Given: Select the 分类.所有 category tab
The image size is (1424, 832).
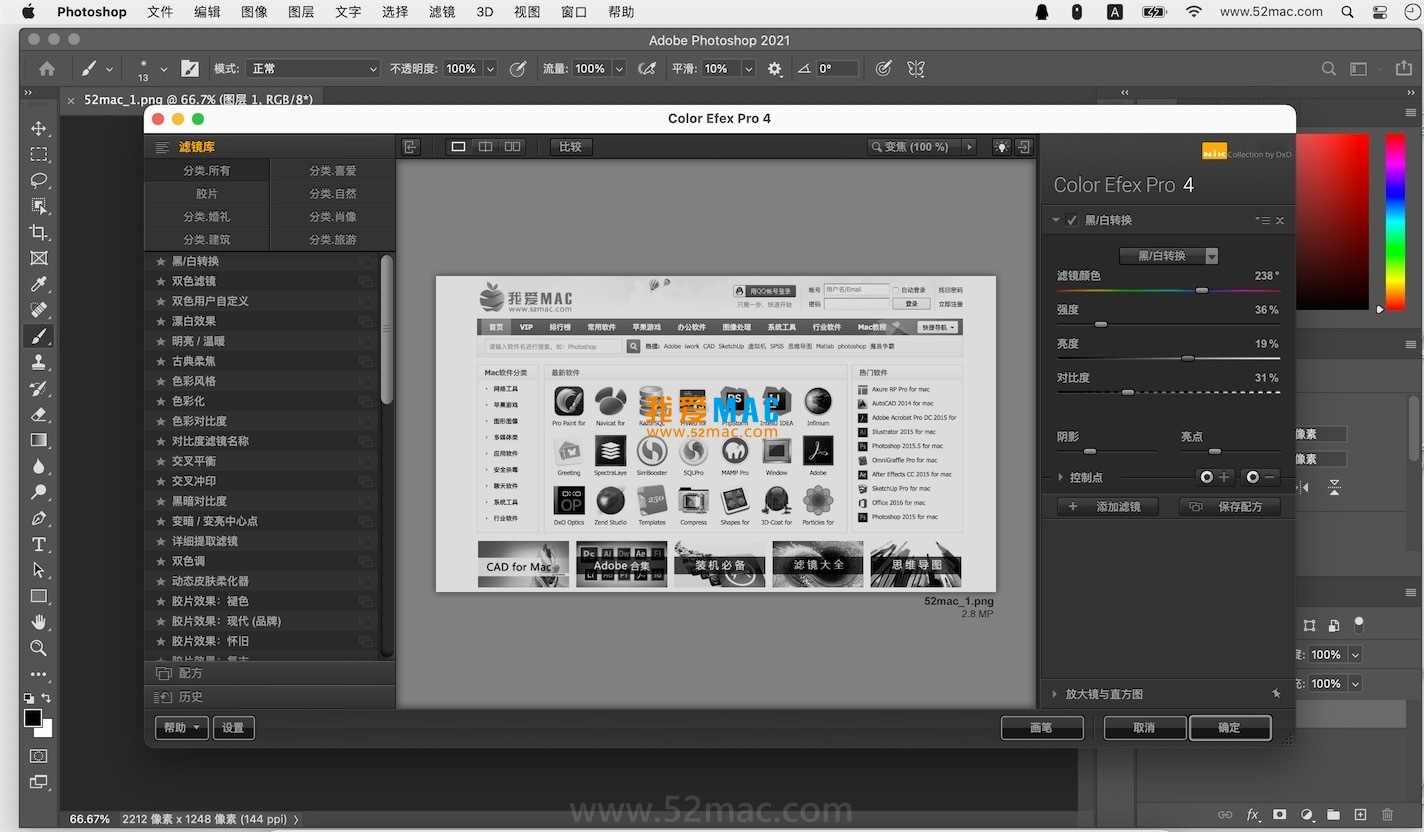Looking at the screenshot, I should pos(207,170).
